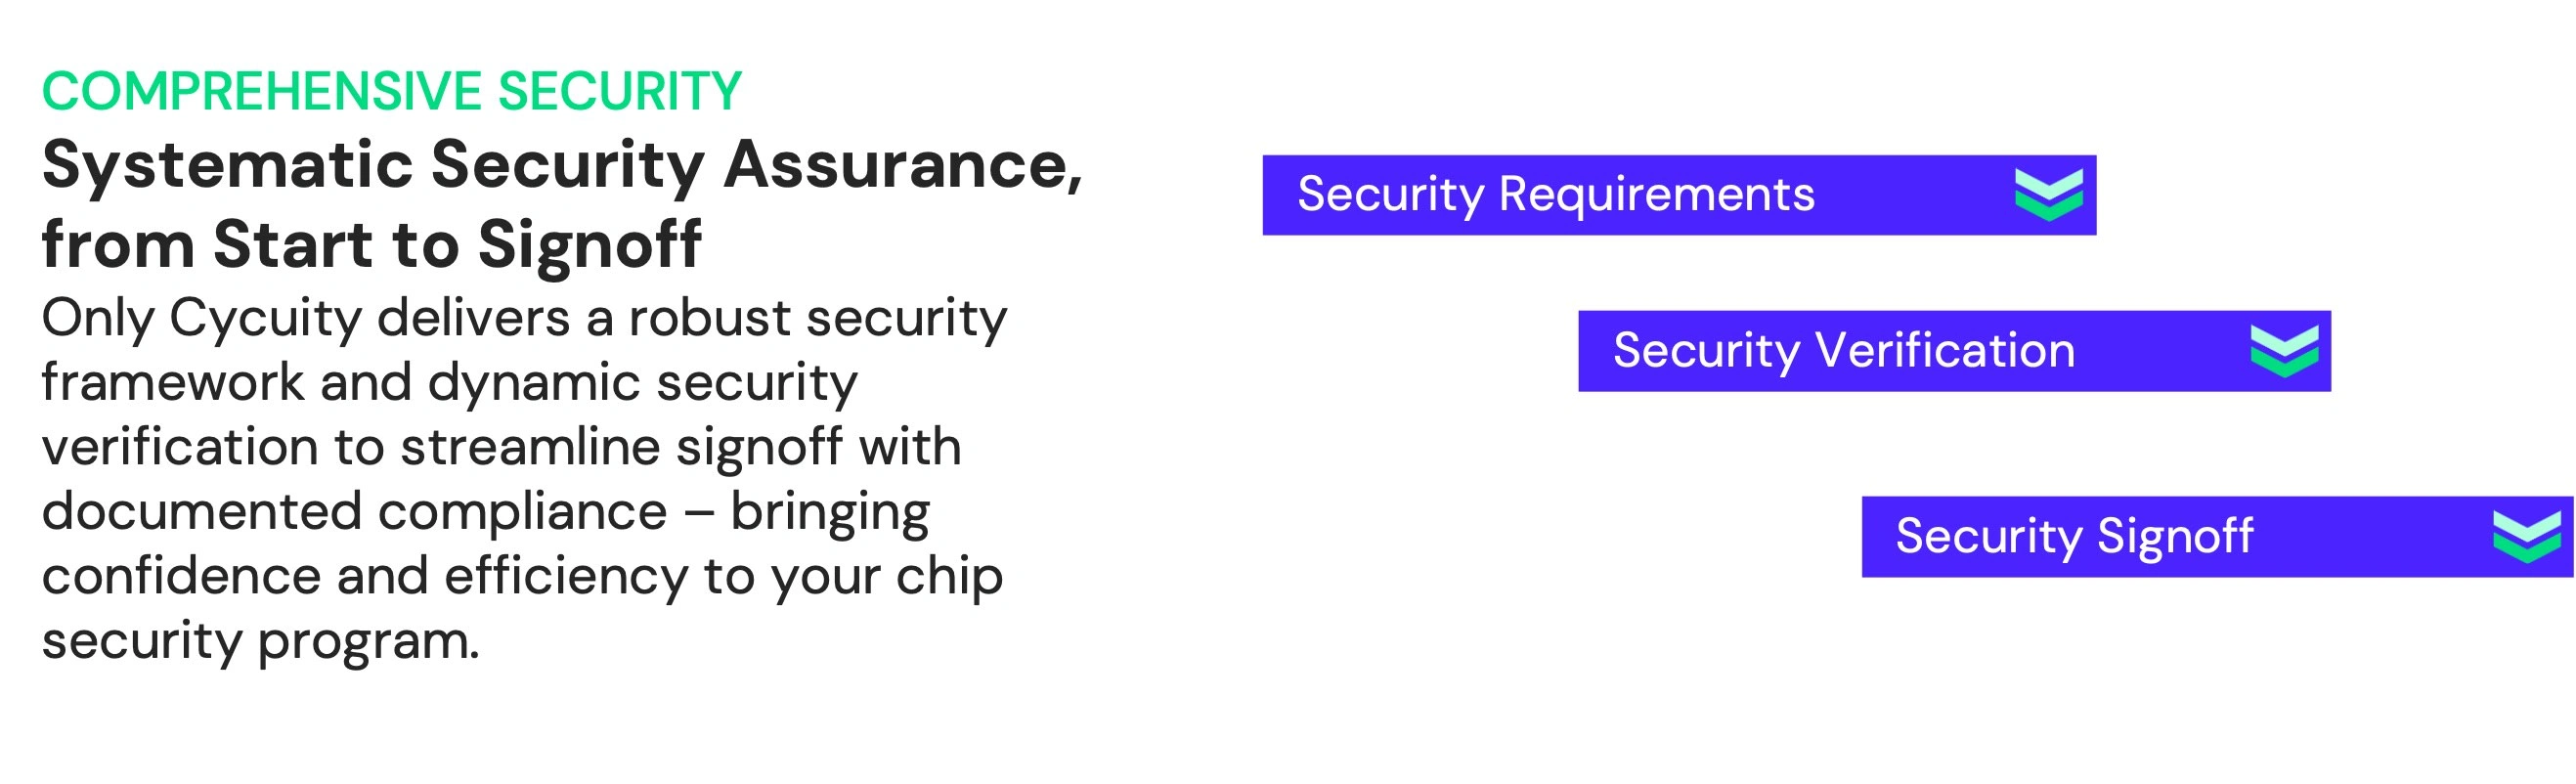Click the words "dynamic security" in the paragraph
This screenshot has height=784, width=2576.
pyautogui.click(x=642, y=383)
